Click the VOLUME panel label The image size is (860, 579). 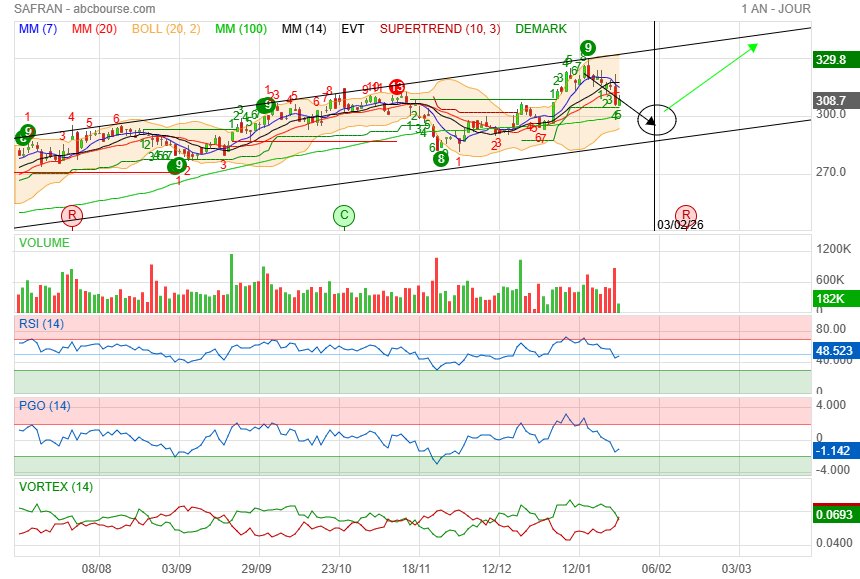(45, 243)
